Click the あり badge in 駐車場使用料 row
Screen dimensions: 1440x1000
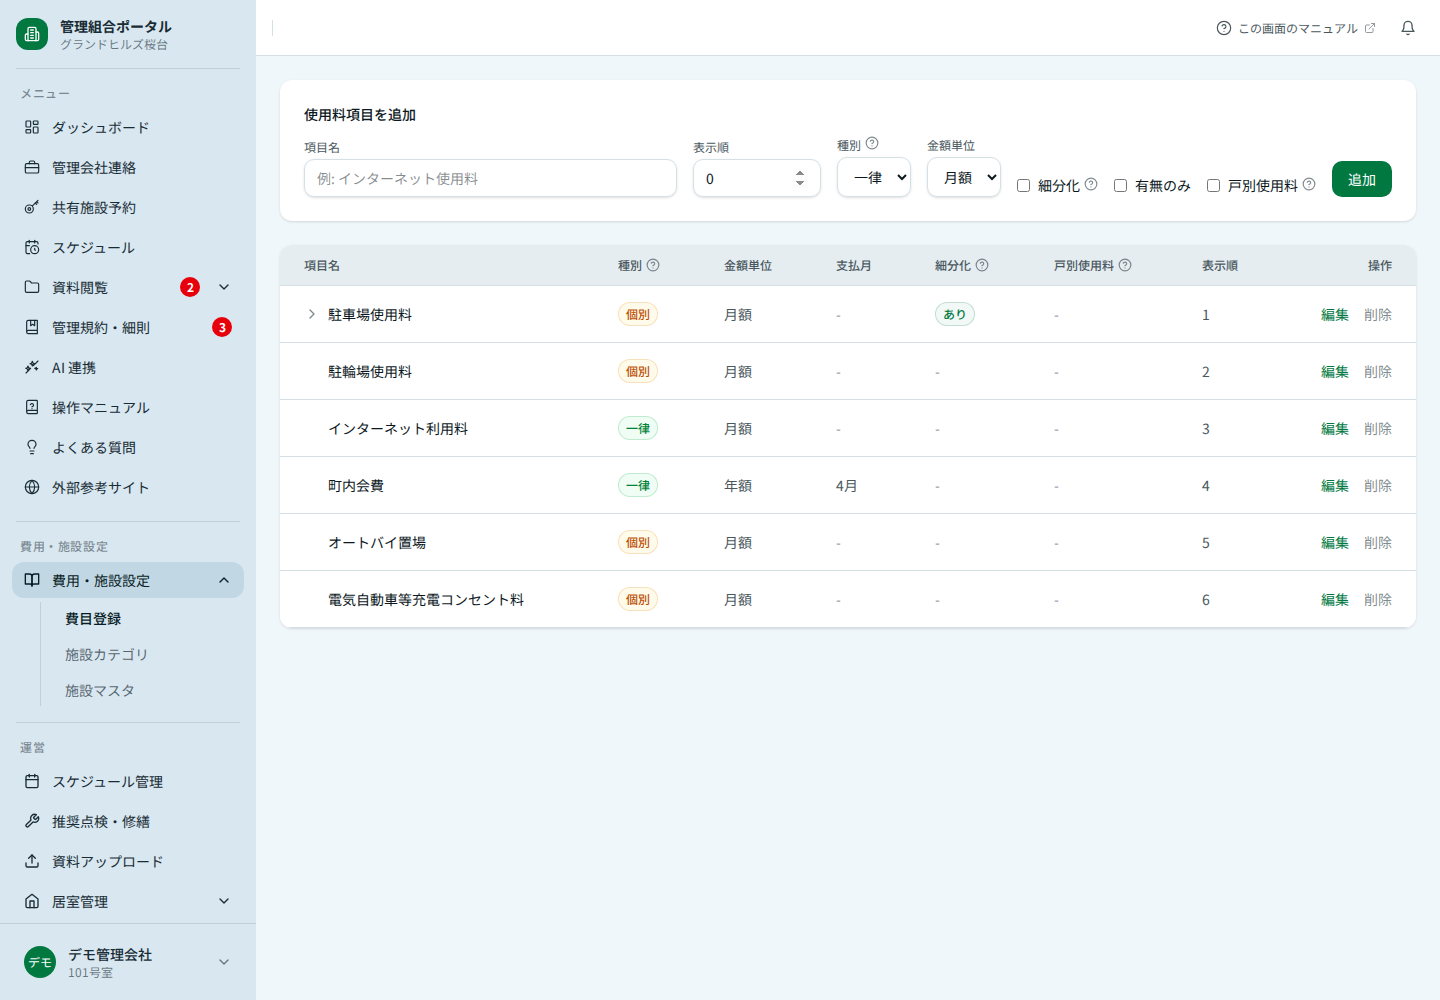click(955, 314)
